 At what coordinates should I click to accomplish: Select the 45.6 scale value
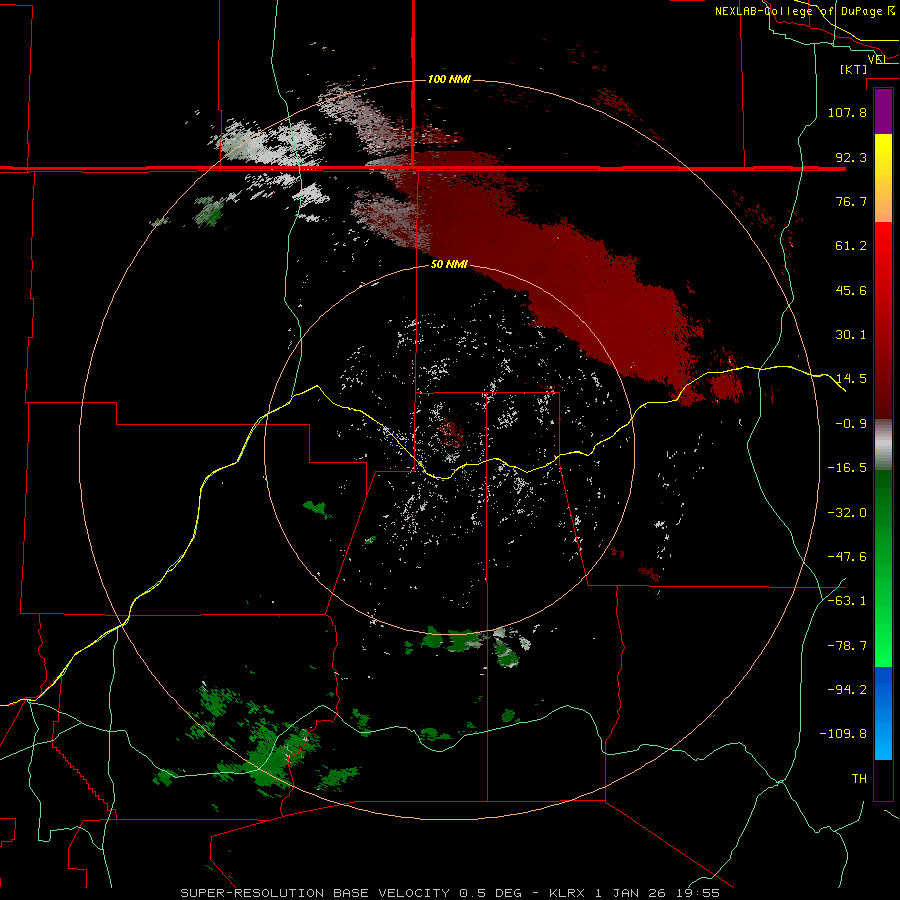point(851,290)
